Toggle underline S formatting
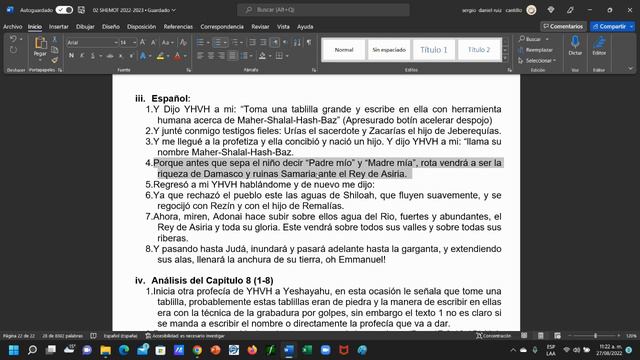Image resolution: width=640 pixels, height=360 pixels. pyautogui.click(x=93, y=56)
